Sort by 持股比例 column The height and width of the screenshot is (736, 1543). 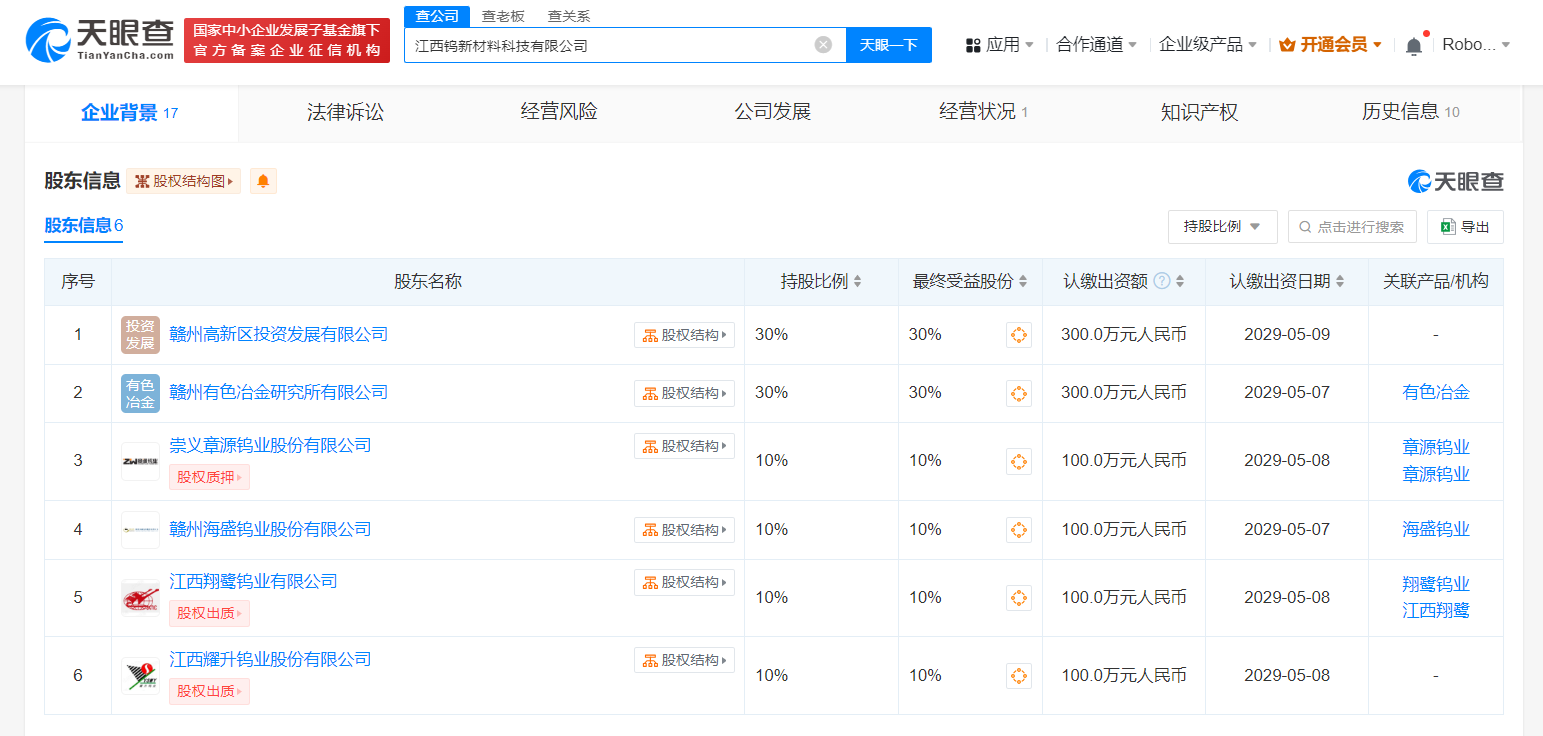click(x=857, y=282)
